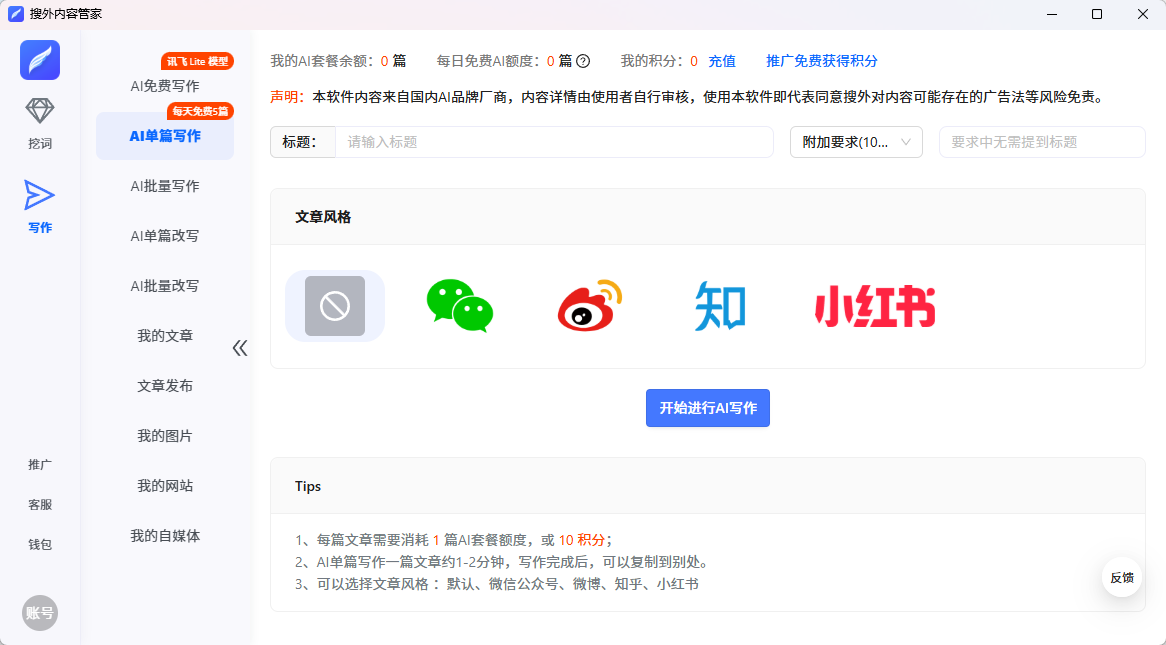The height and width of the screenshot is (645, 1166).
Task: Open 钱包 in the left rail
Action: pos(40,545)
